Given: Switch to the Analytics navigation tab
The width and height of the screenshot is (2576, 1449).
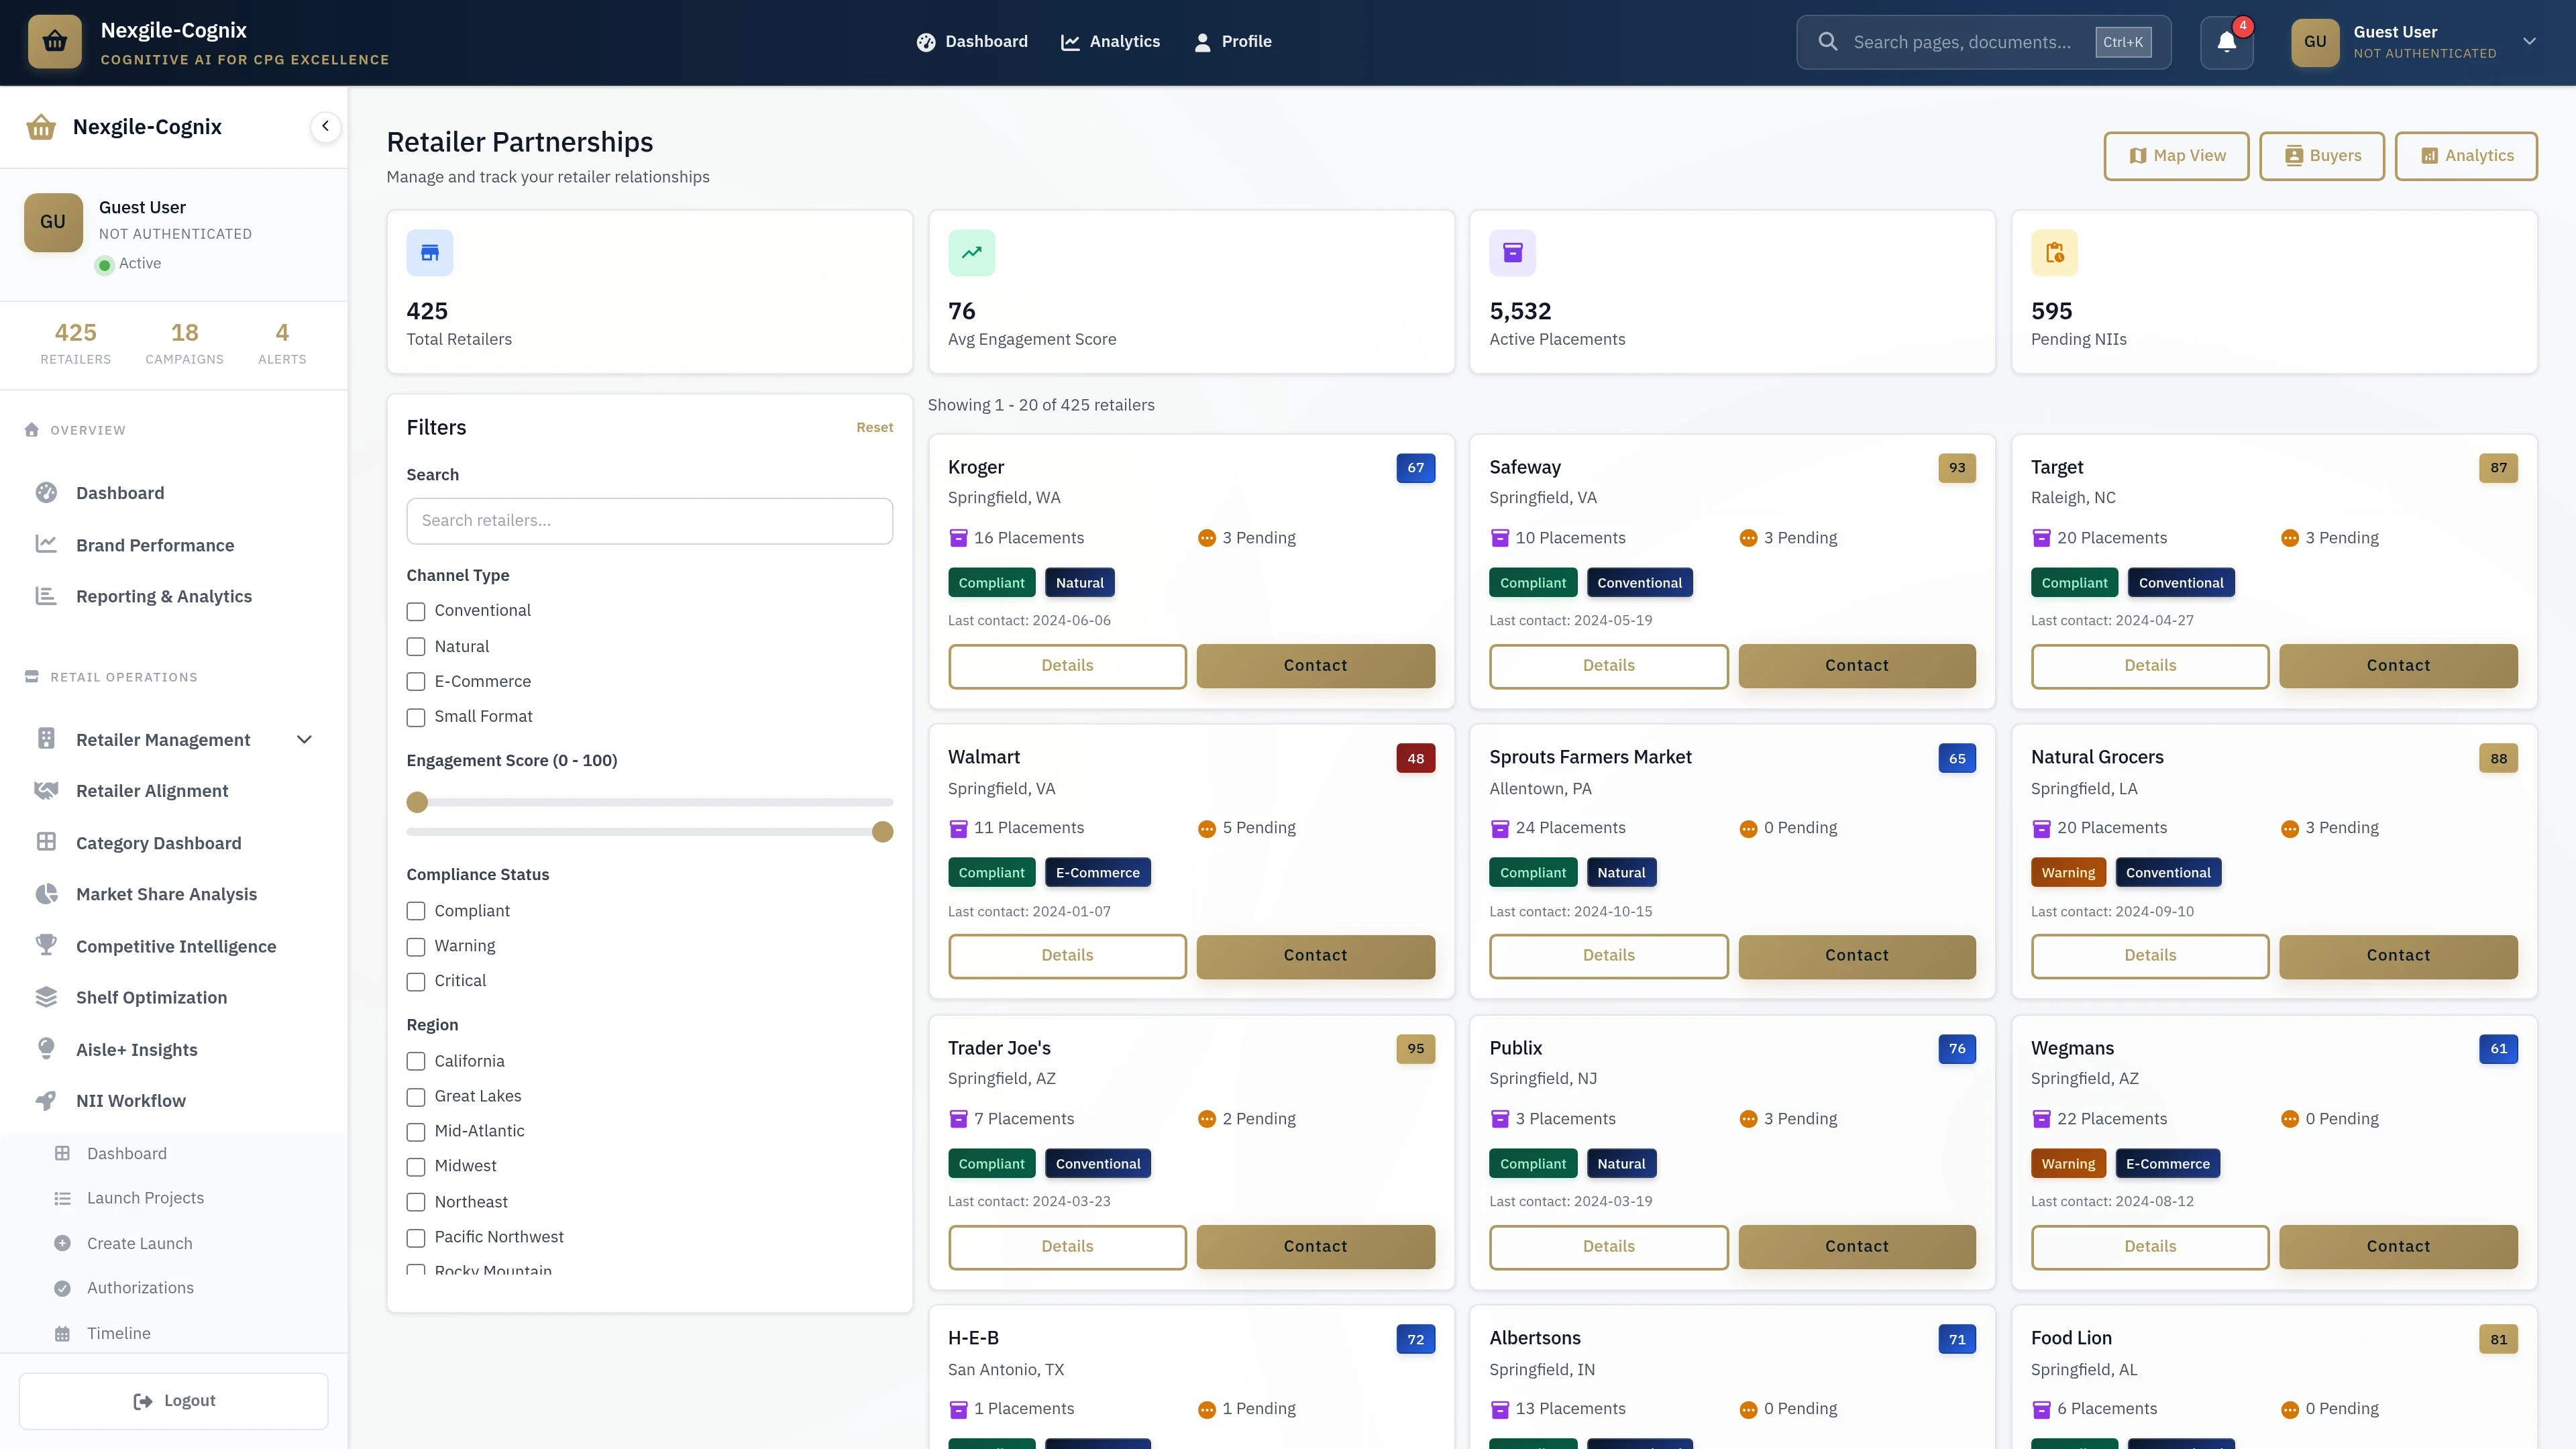Looking at the screenshot, I should click(1110, 41).
